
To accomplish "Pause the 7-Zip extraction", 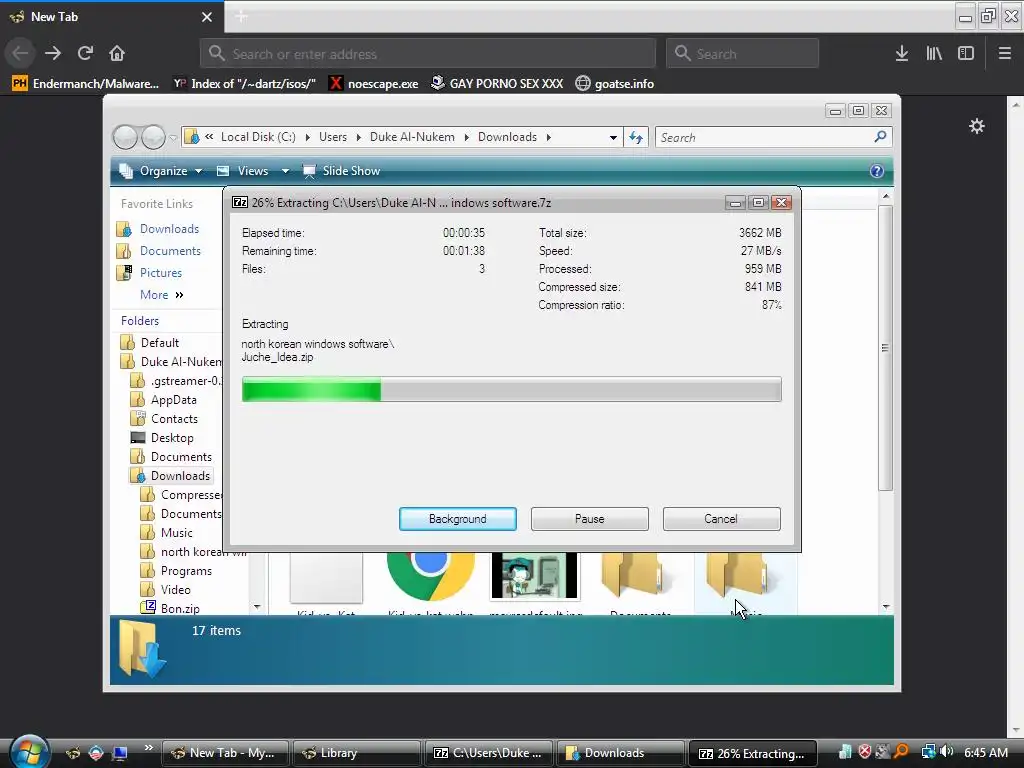I will click(x=590, y=519).
